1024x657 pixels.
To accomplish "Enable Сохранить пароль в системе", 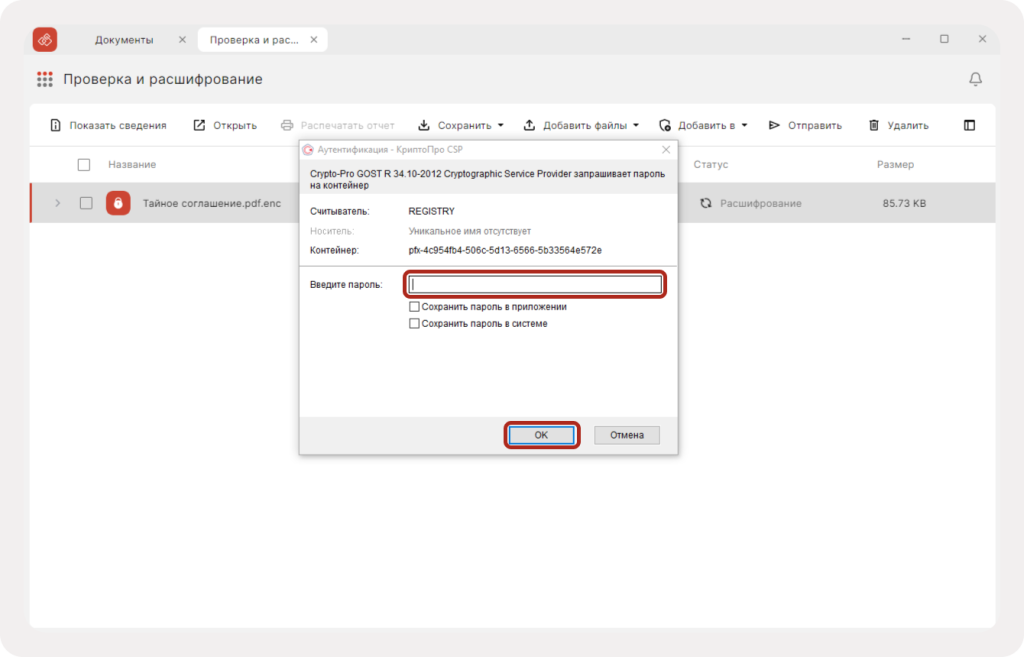I will (x=414, y=323).
